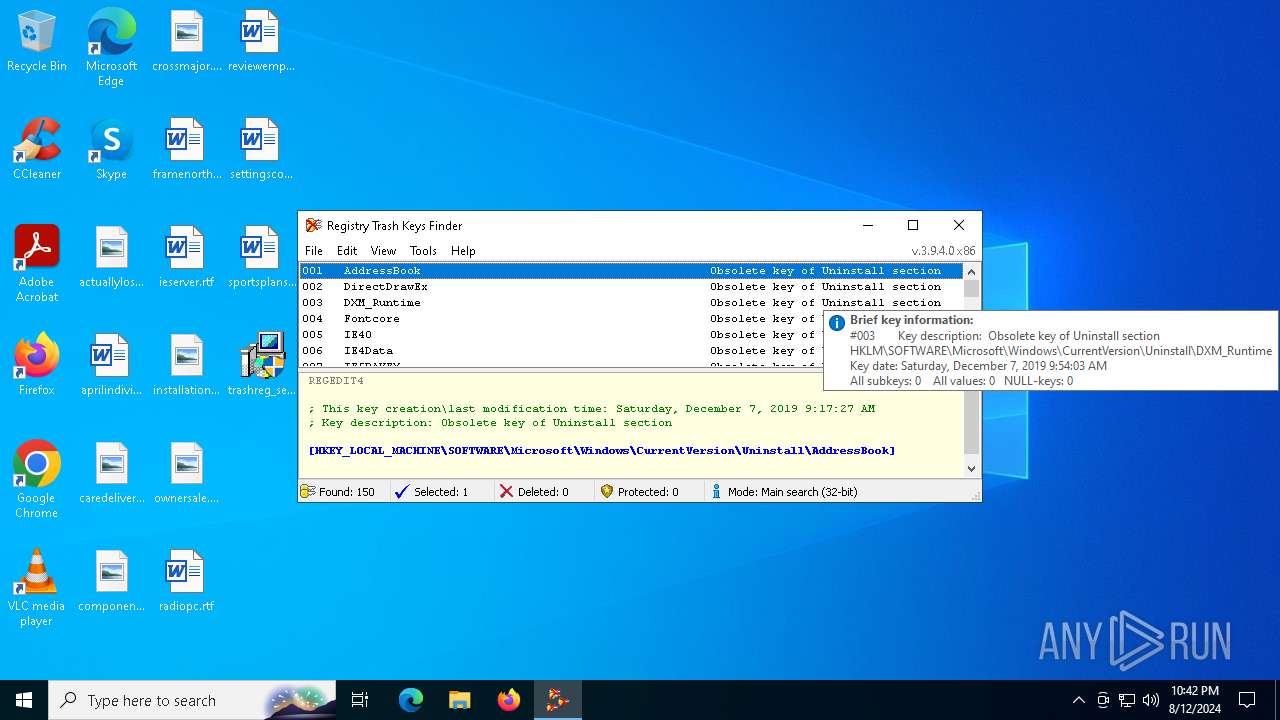Open the View menu
Viewport: 1280px width, 720px height.
383,251
